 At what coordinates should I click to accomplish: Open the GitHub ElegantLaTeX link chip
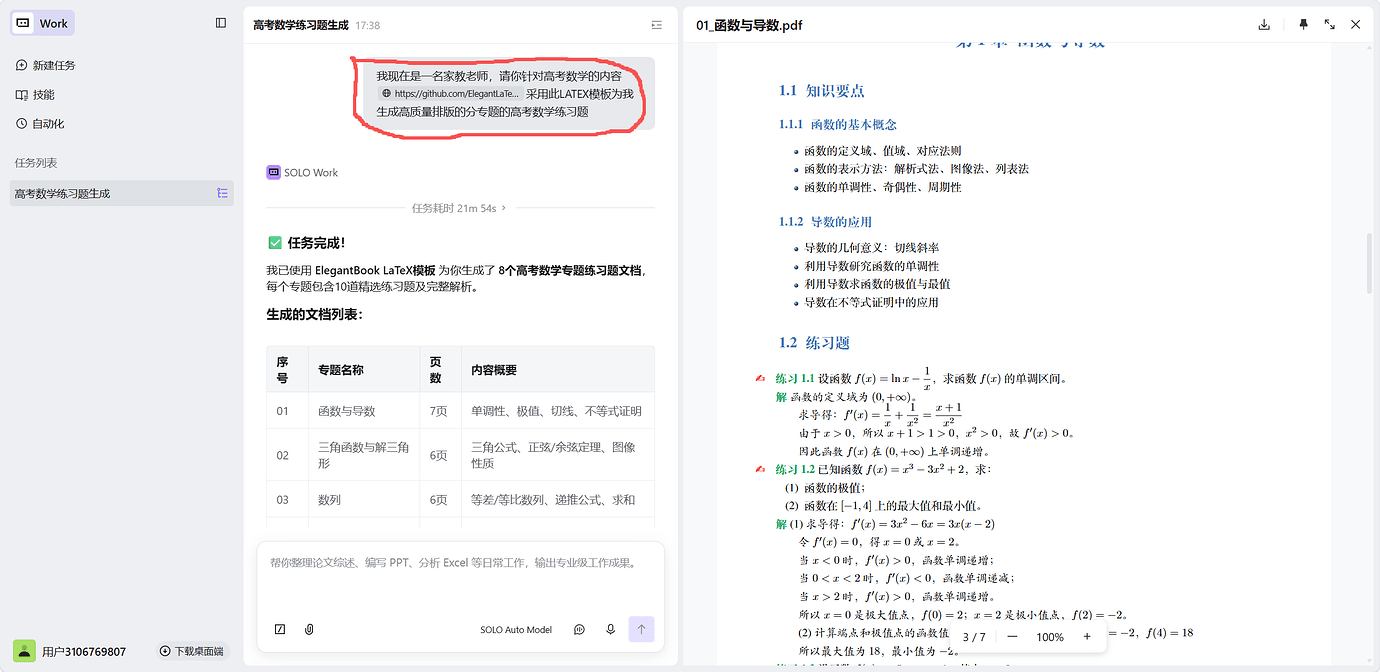450,94
